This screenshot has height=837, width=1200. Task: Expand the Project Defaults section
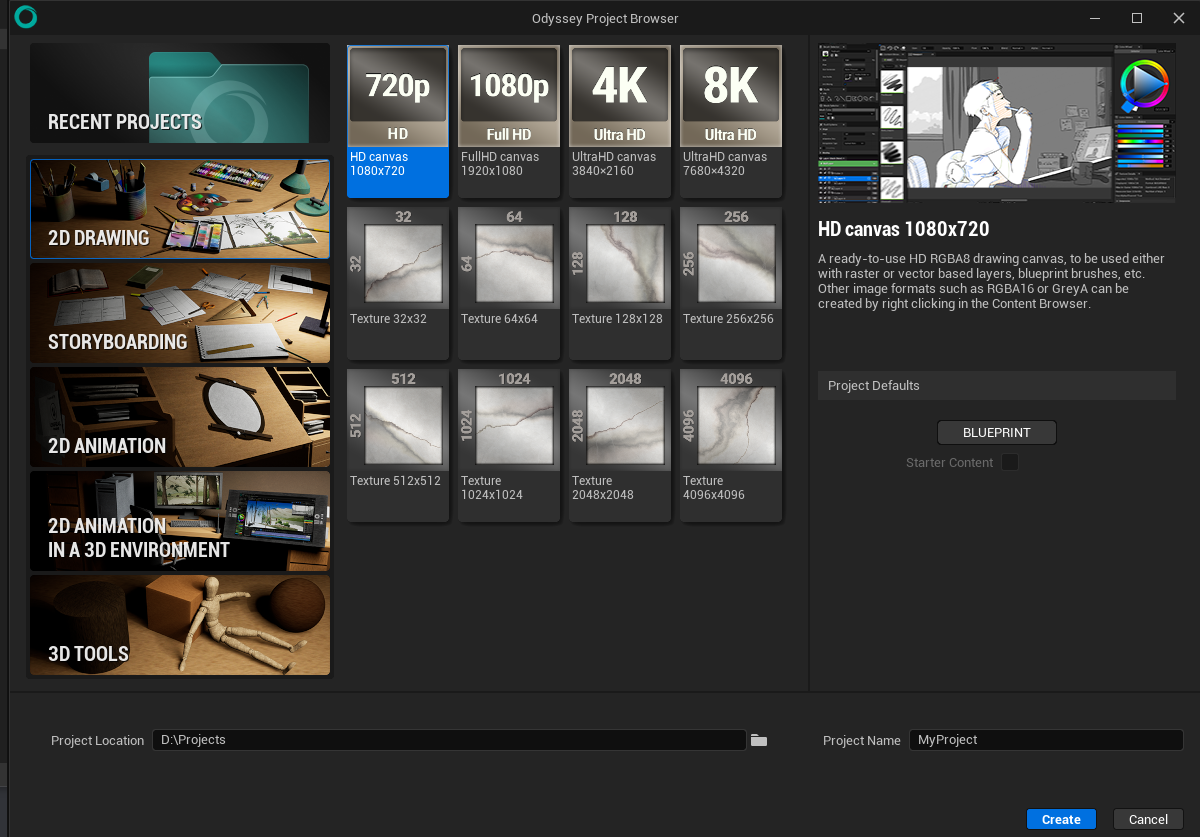[x=996, y=386]
